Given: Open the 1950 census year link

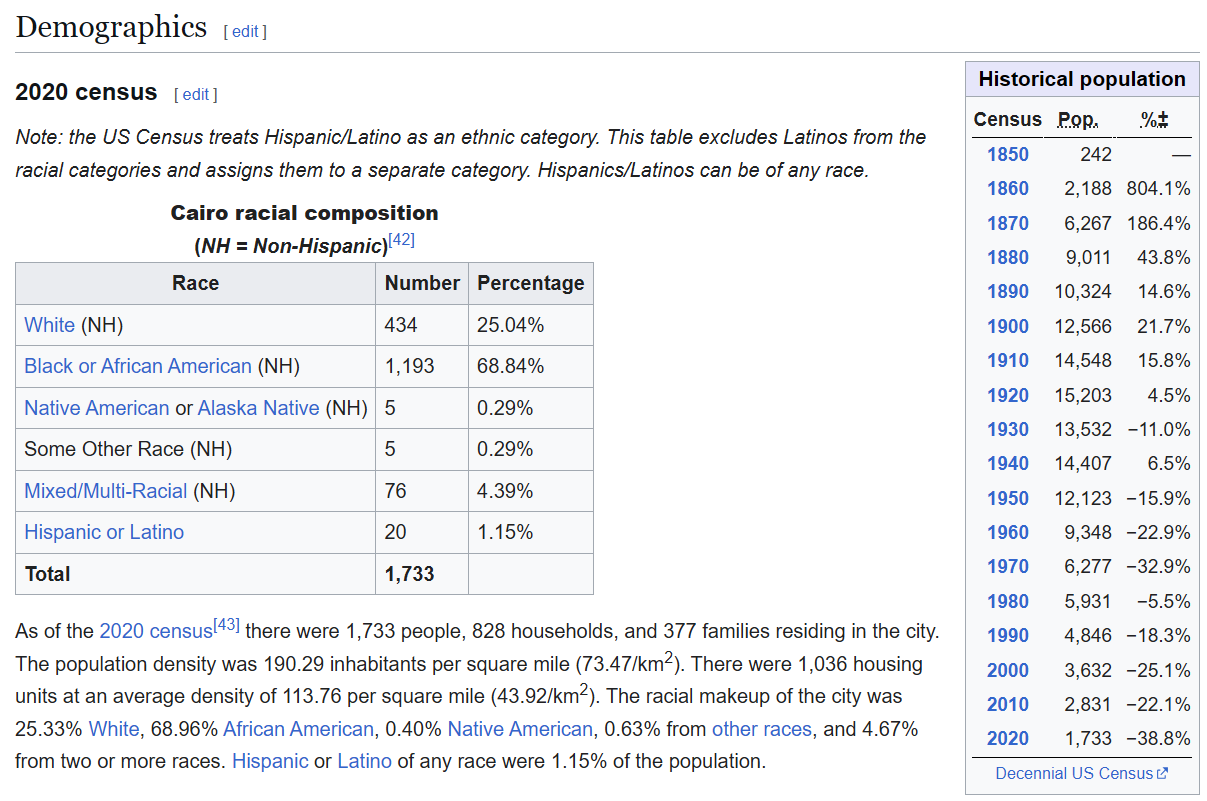Looking at the screenshot, I should 1008,498.
